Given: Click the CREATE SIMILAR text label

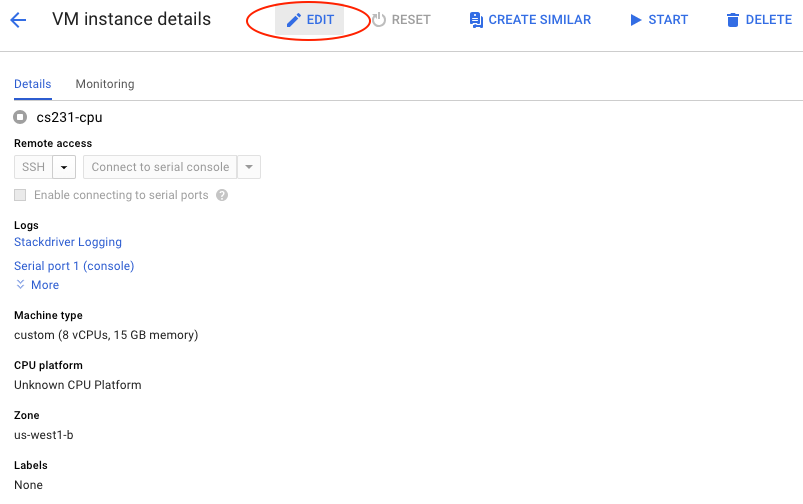Looking at the screenshot, I should click(540, 20).
